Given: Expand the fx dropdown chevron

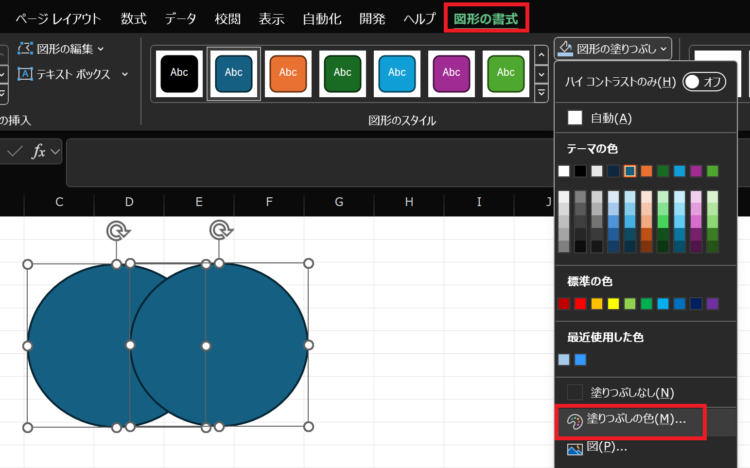Looking at the screenshot, I should [x=55, y=152].
